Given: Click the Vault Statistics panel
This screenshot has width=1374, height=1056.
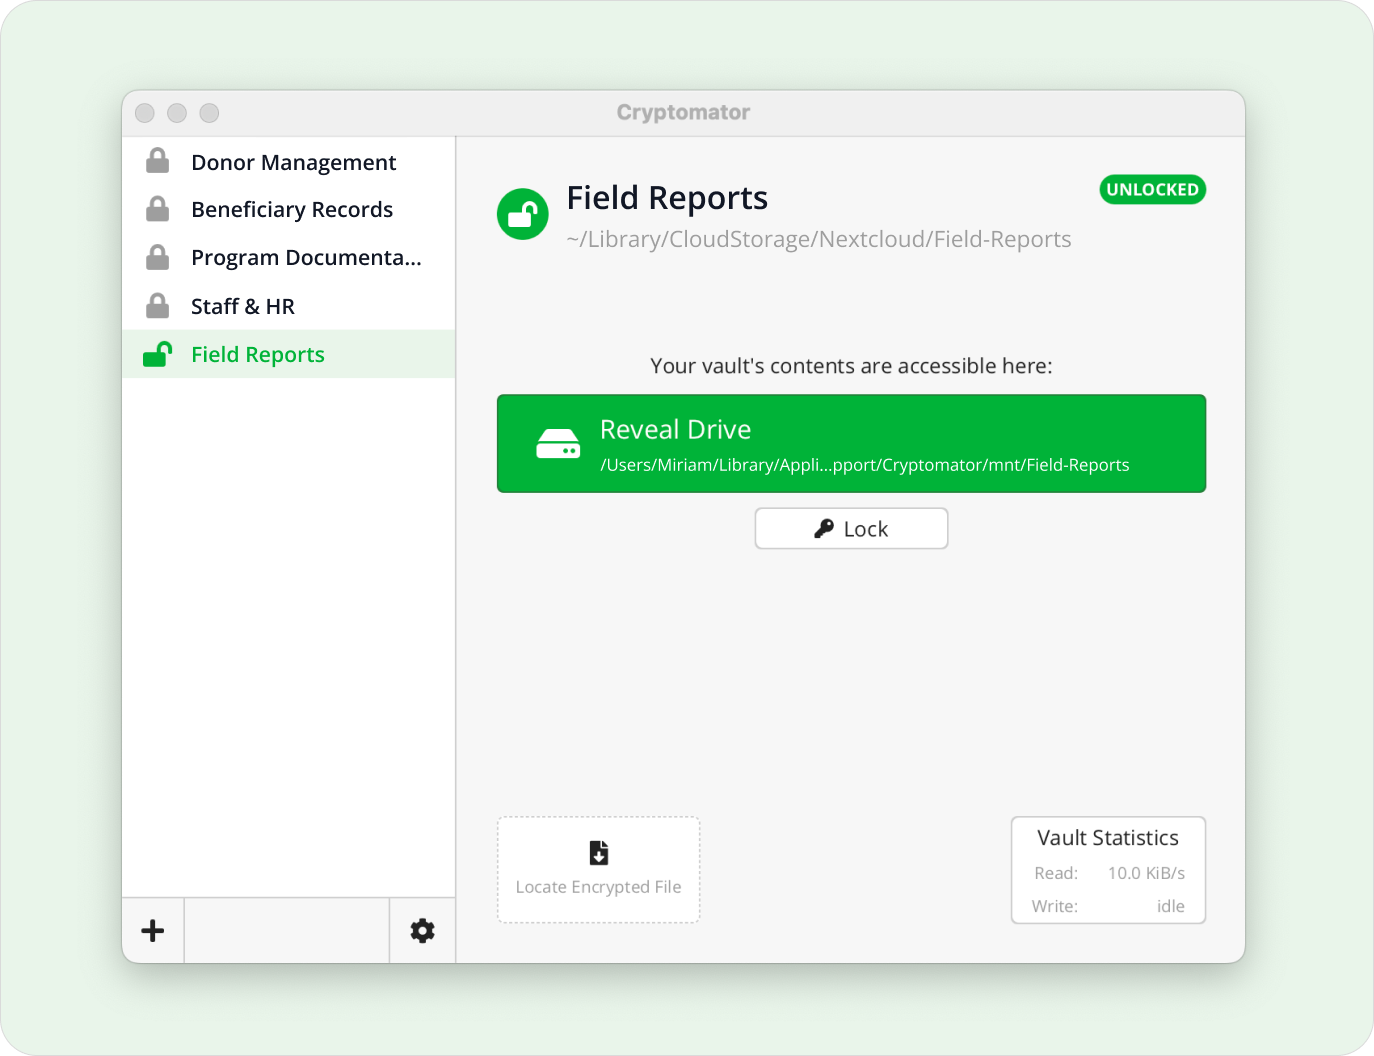Looking at the screenshot, I should (x=1107, y=870).
